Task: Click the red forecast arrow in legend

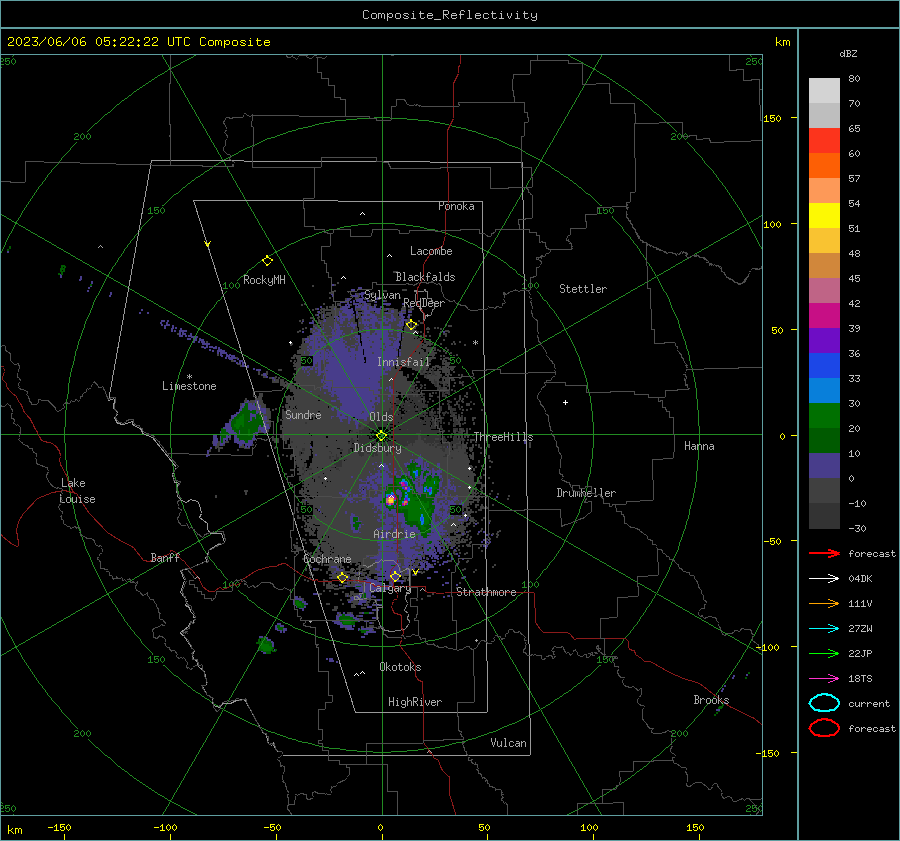Action: coord(824,553)
